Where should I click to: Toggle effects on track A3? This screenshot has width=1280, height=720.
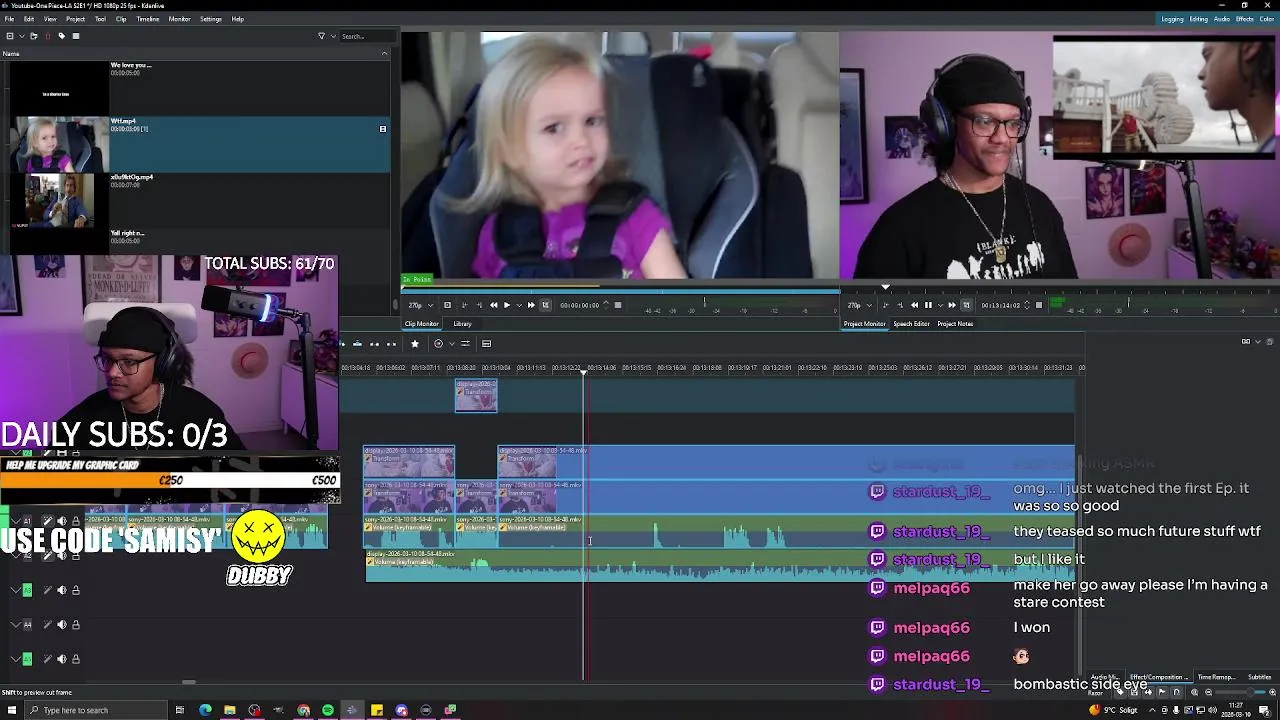click(x=47, y=590)
